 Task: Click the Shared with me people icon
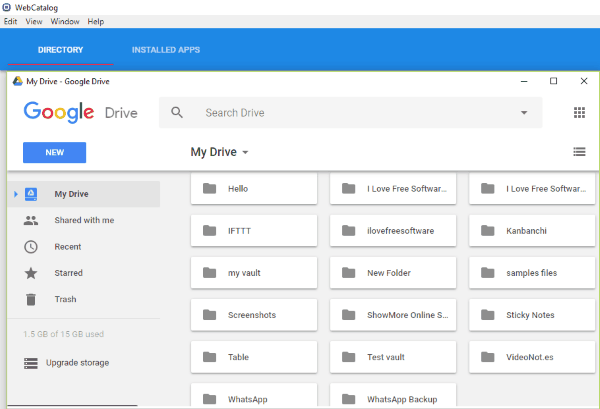coord(31,221)
